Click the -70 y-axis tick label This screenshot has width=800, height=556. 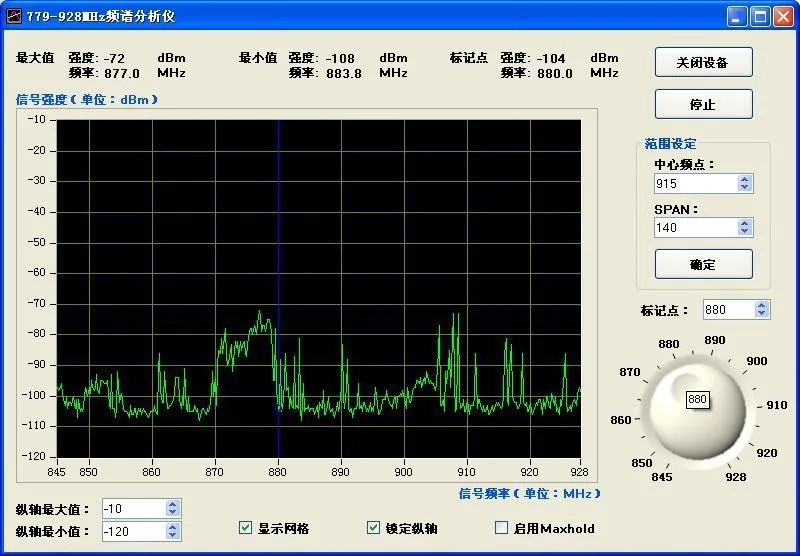36,303
